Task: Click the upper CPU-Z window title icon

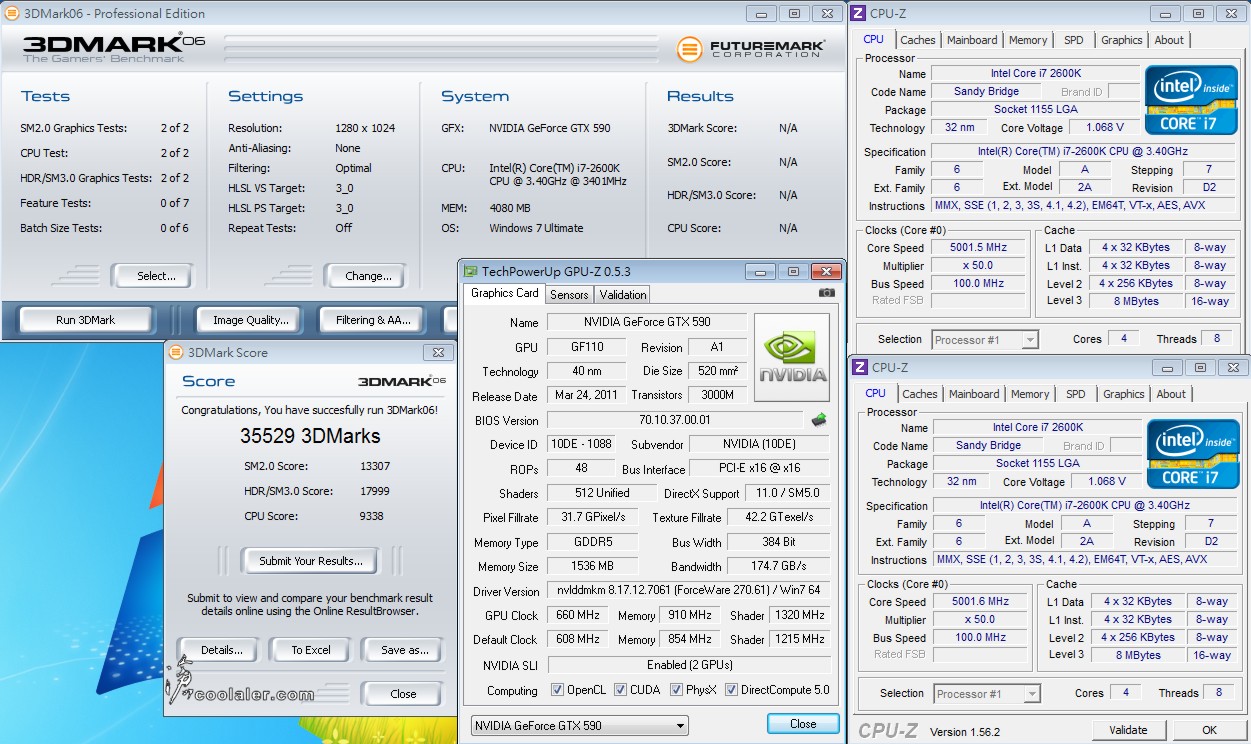Action: [858, 13]
